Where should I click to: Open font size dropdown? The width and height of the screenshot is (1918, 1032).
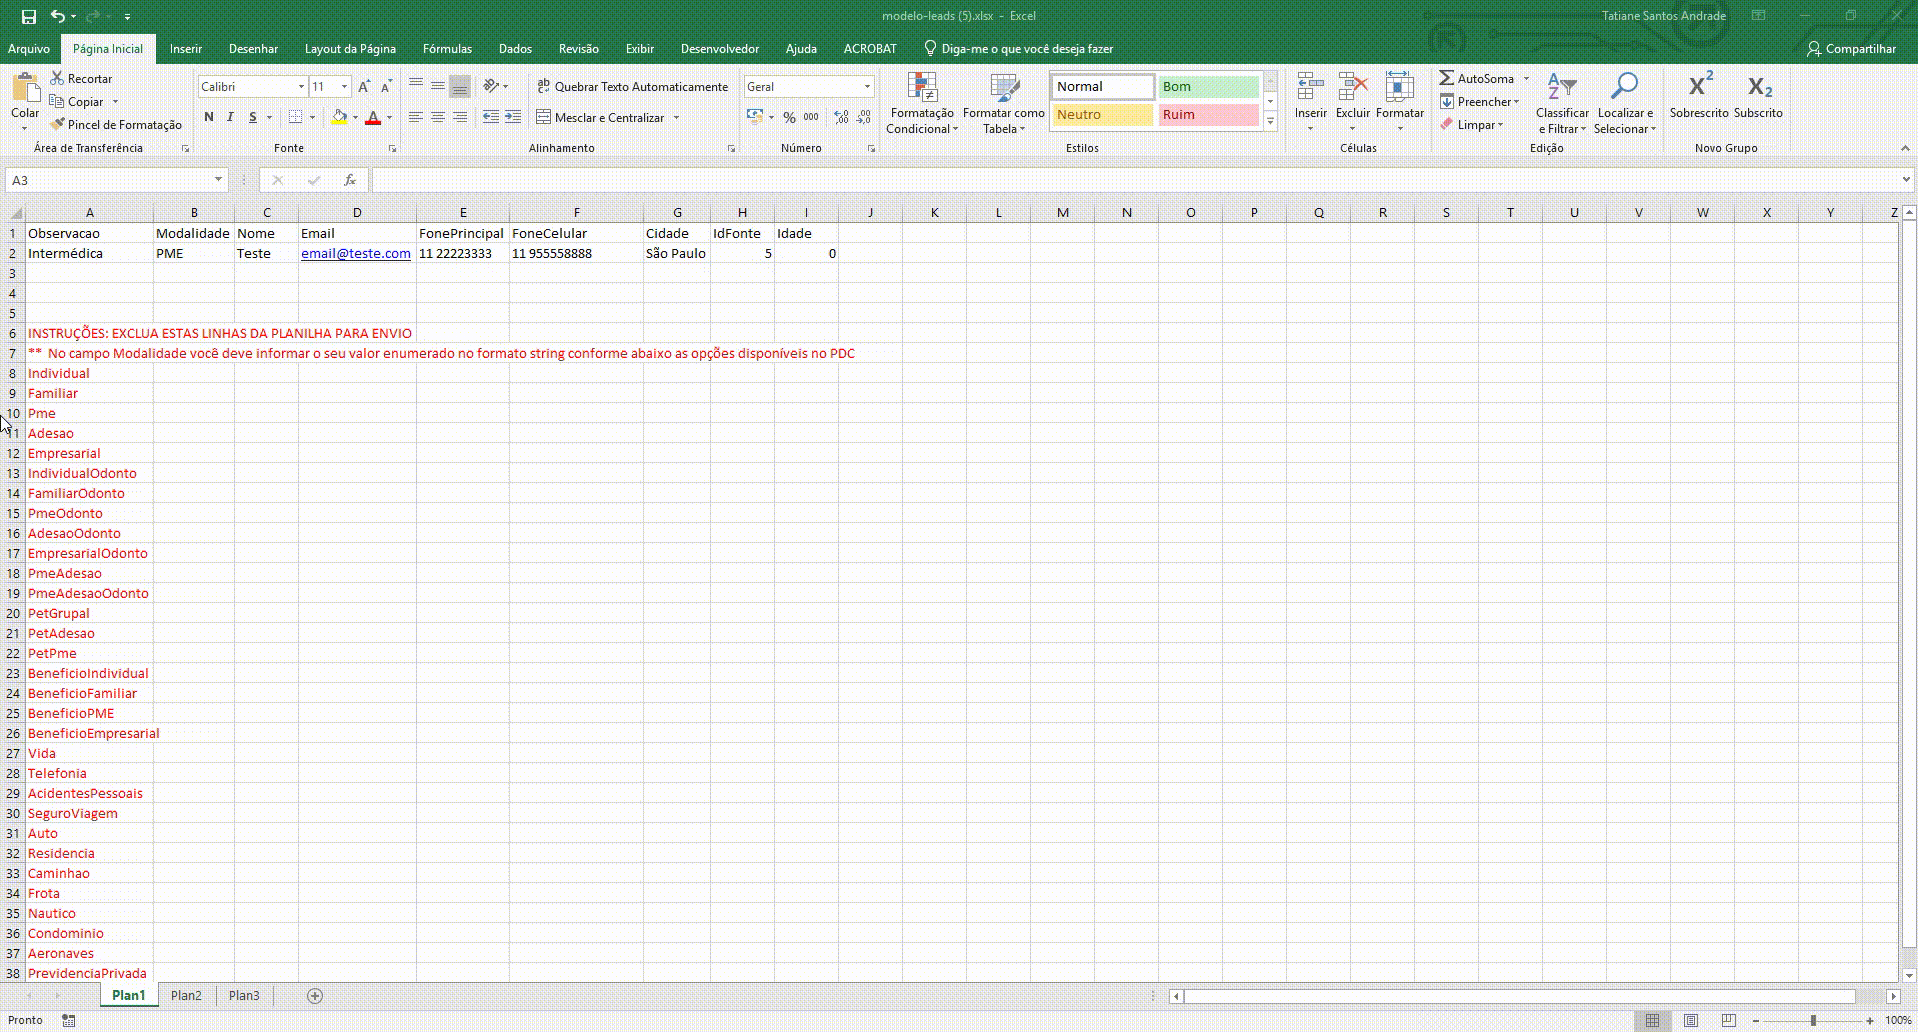click(344, 87)
